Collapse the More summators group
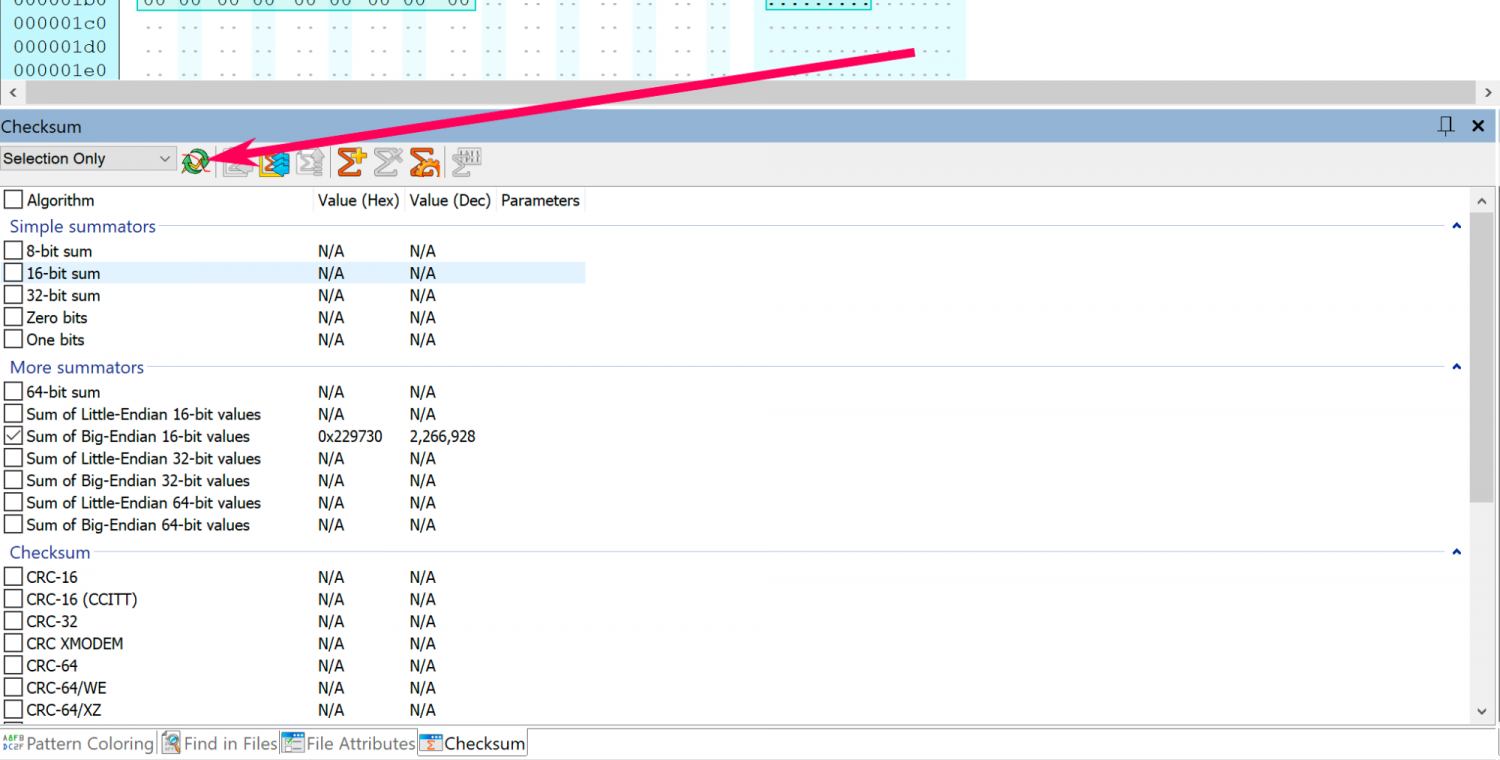Image resolution: width=1500 pixels, height=760 pixels. click(x=1457, y=367)
